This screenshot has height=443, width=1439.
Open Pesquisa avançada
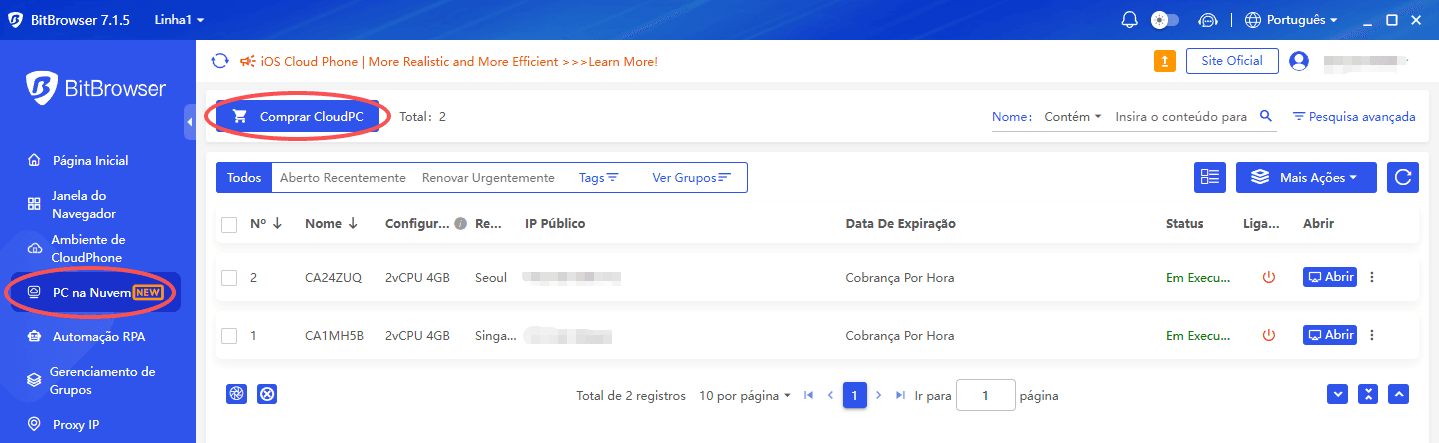(1354, 116)
